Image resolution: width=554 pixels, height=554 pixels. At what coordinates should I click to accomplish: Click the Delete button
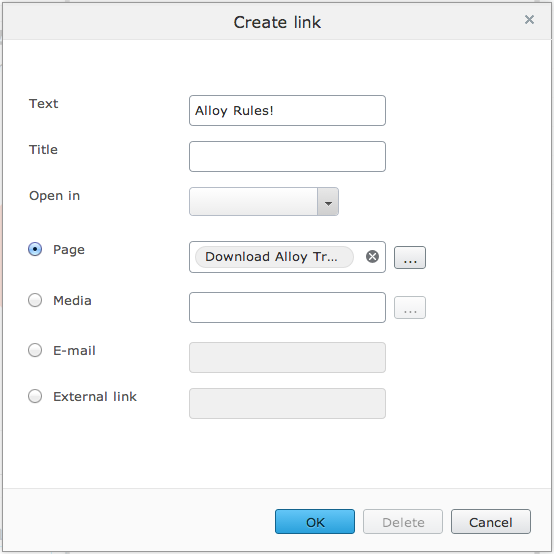click(x=403, y=521)
